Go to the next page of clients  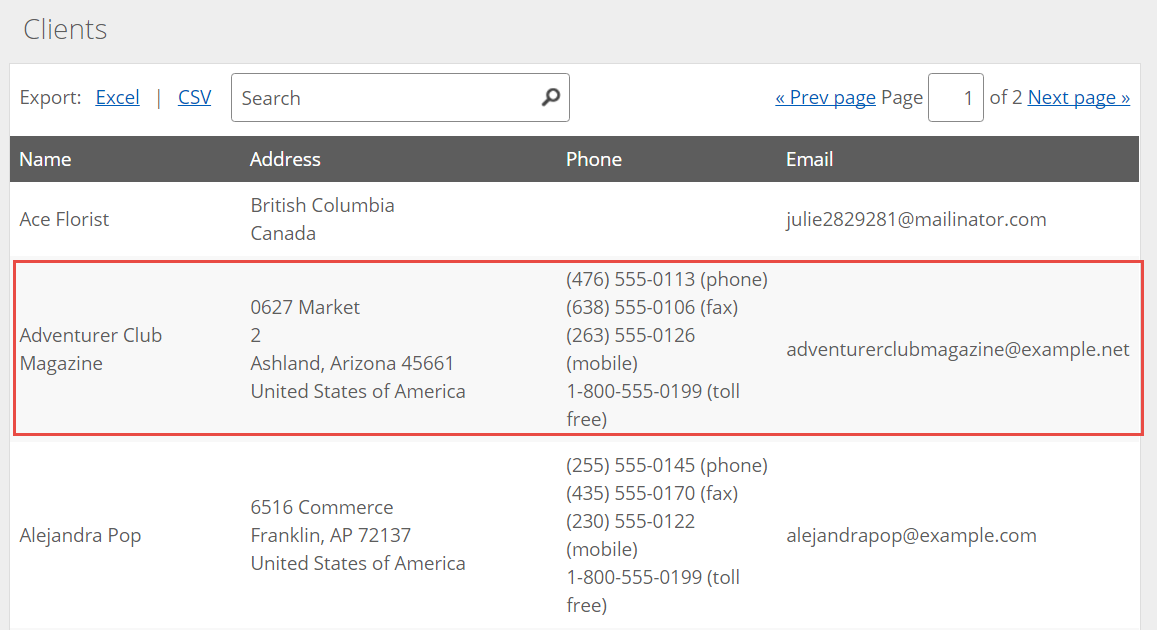pyautogui.click(x=1078, y=97)
